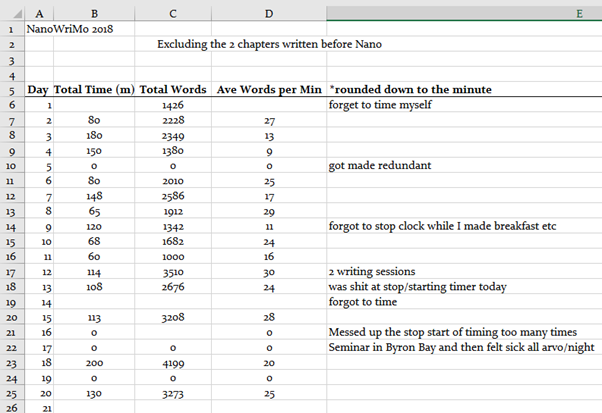Select the row 5 header

tap(11, 89)
